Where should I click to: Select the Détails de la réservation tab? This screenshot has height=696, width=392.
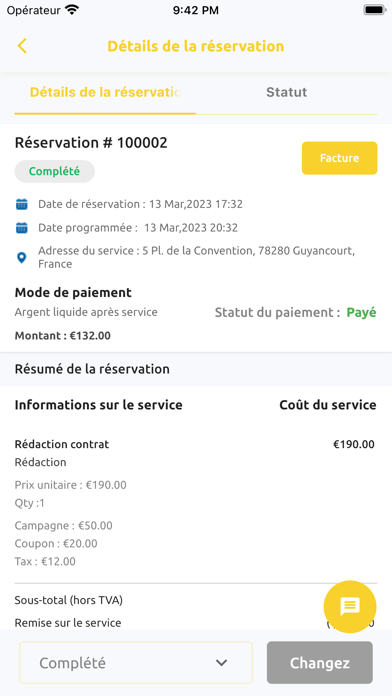click(x=105, y=92)
